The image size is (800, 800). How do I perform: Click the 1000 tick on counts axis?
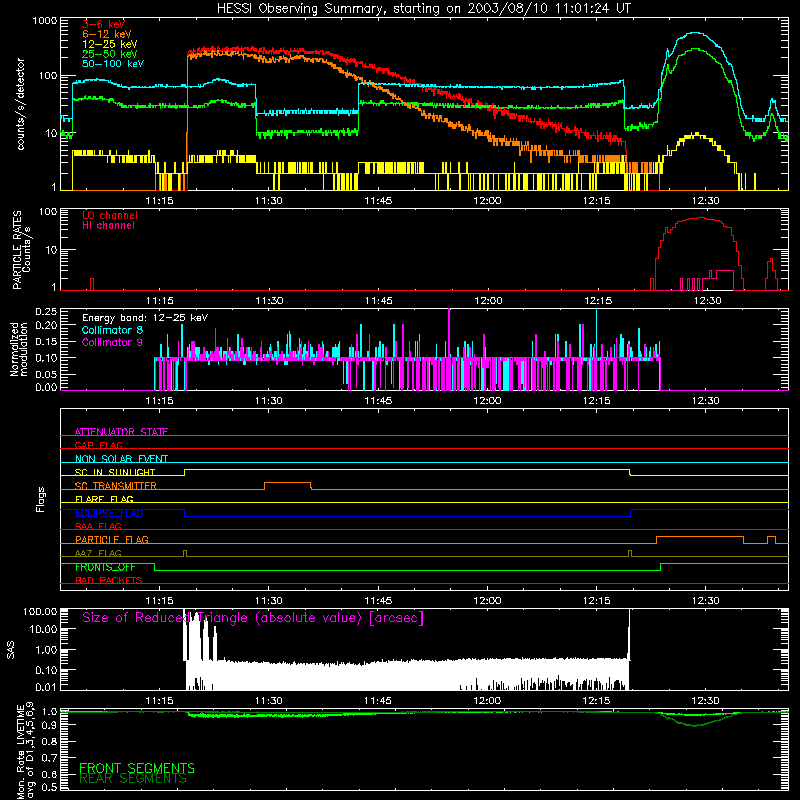[44, 20]
